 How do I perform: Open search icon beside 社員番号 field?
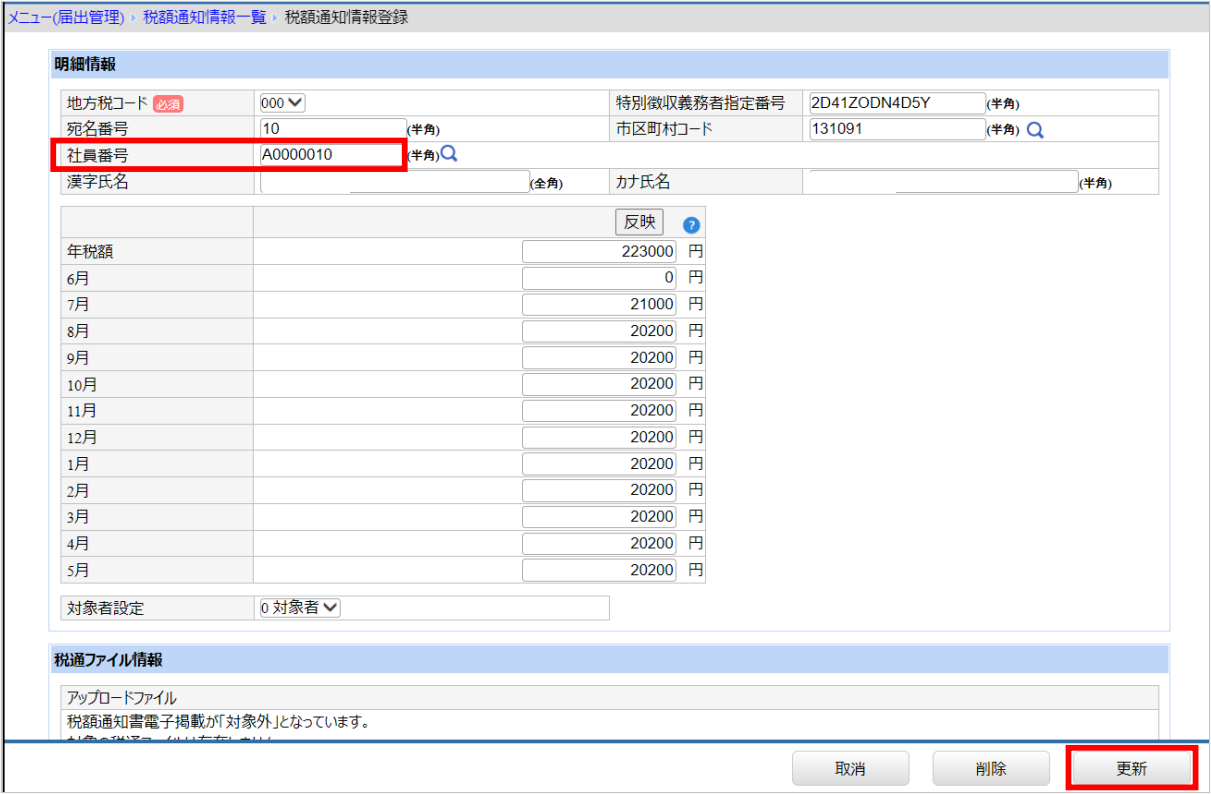point(449,154)
